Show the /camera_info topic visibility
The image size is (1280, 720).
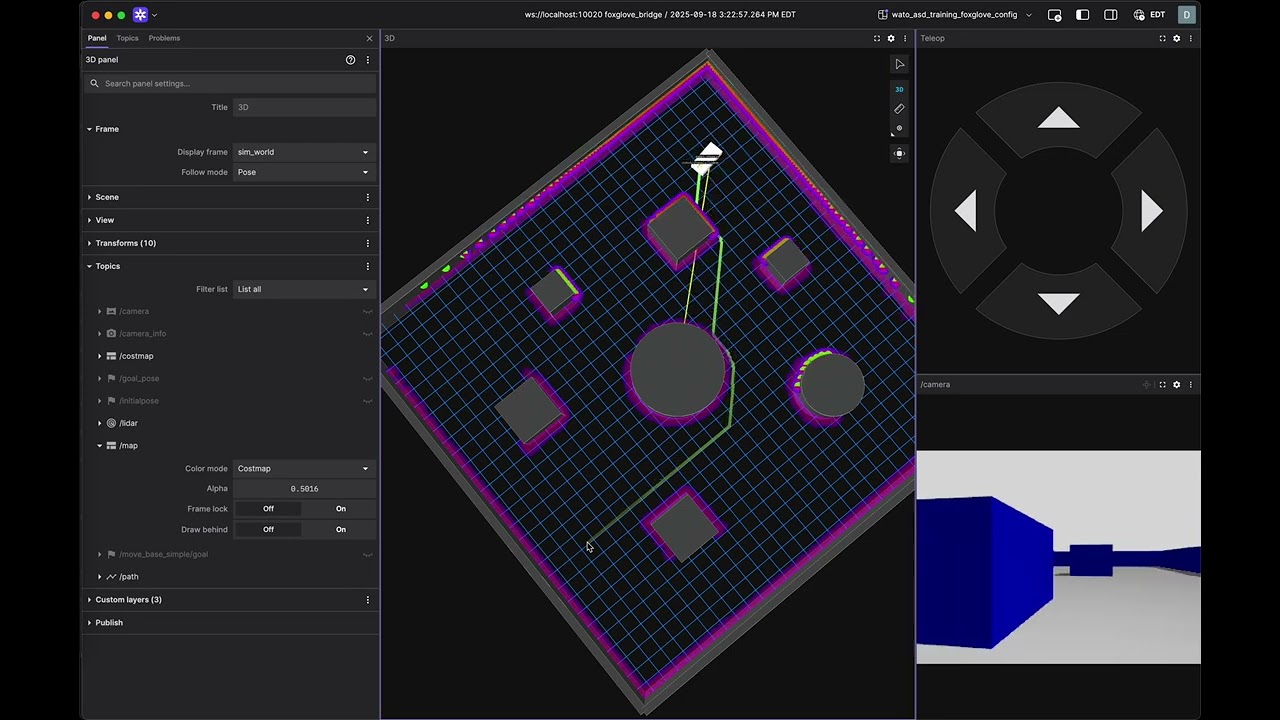(x=368, y=333)
